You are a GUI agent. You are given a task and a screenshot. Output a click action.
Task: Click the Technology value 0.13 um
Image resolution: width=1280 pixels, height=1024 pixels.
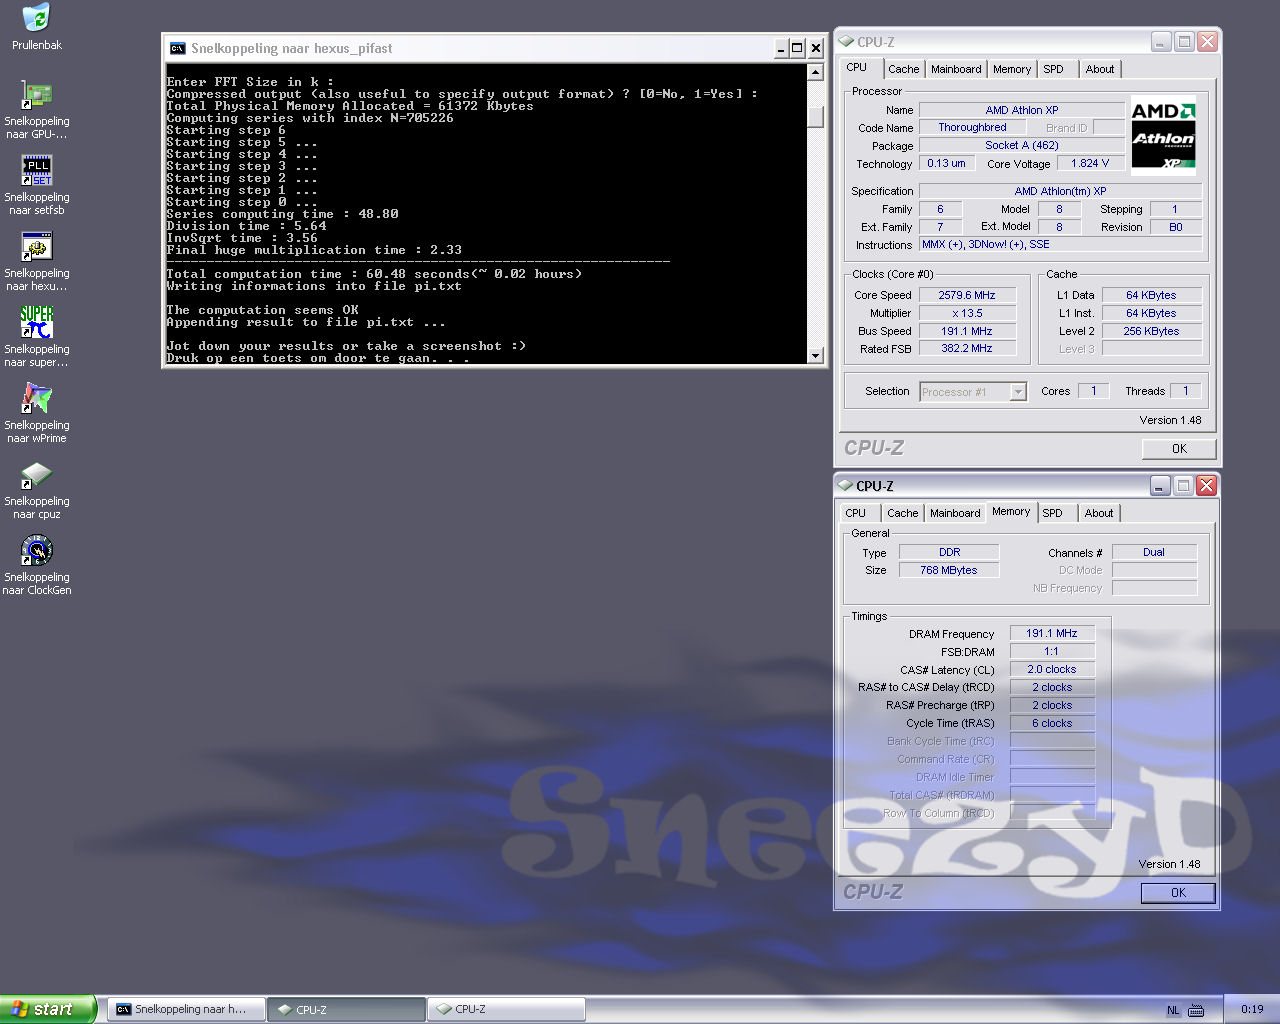pyautogui.click(x=947, y=163)
